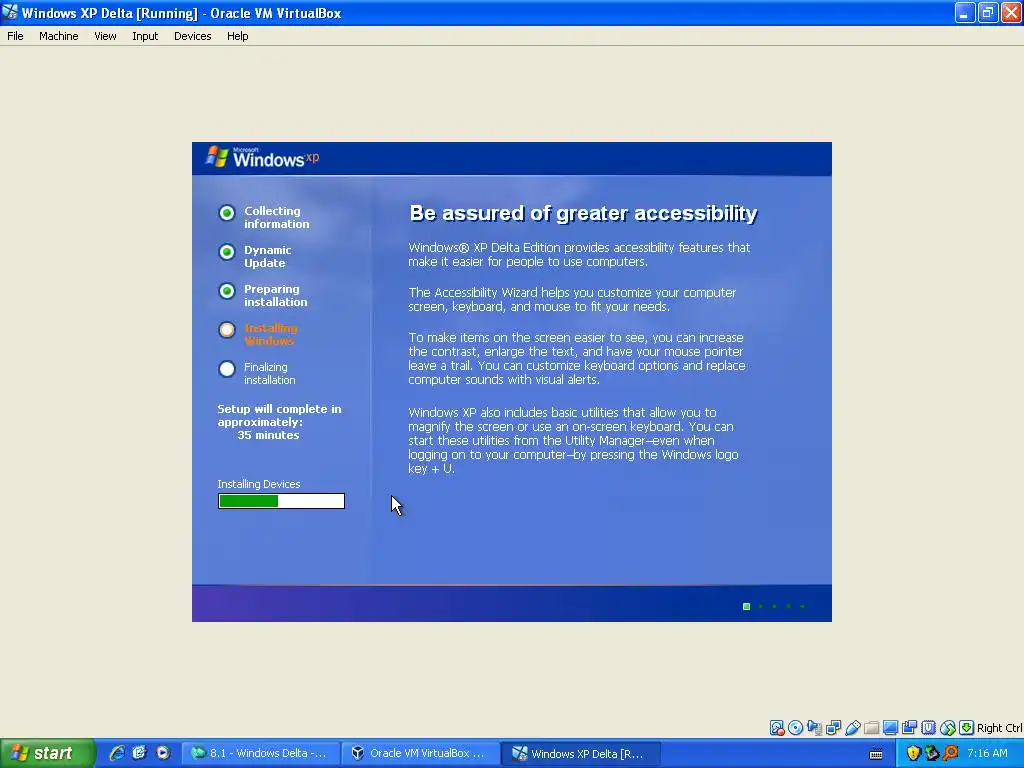Open the View menu
The image size is (1024, 768).
pos(105,36)
